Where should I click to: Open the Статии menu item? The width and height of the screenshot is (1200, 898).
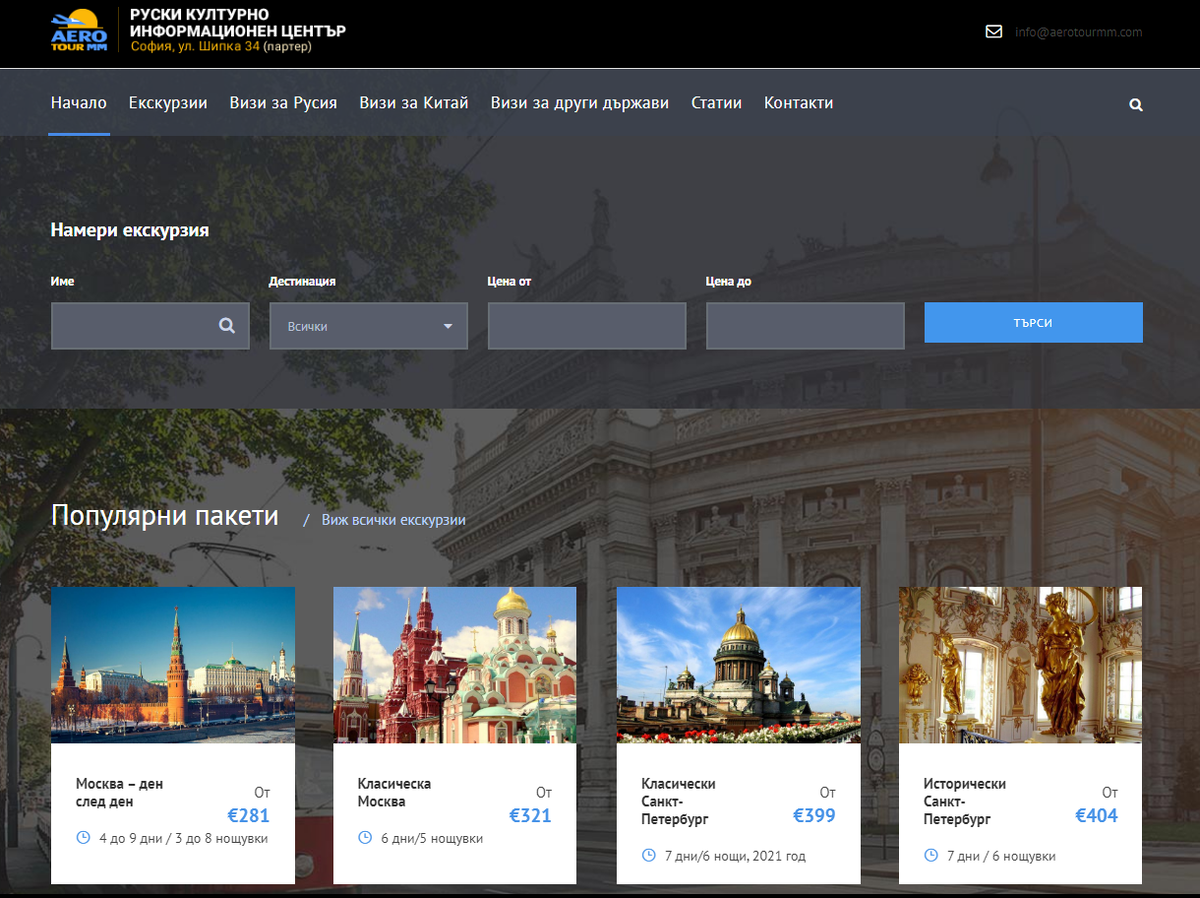tap(716, 102)
